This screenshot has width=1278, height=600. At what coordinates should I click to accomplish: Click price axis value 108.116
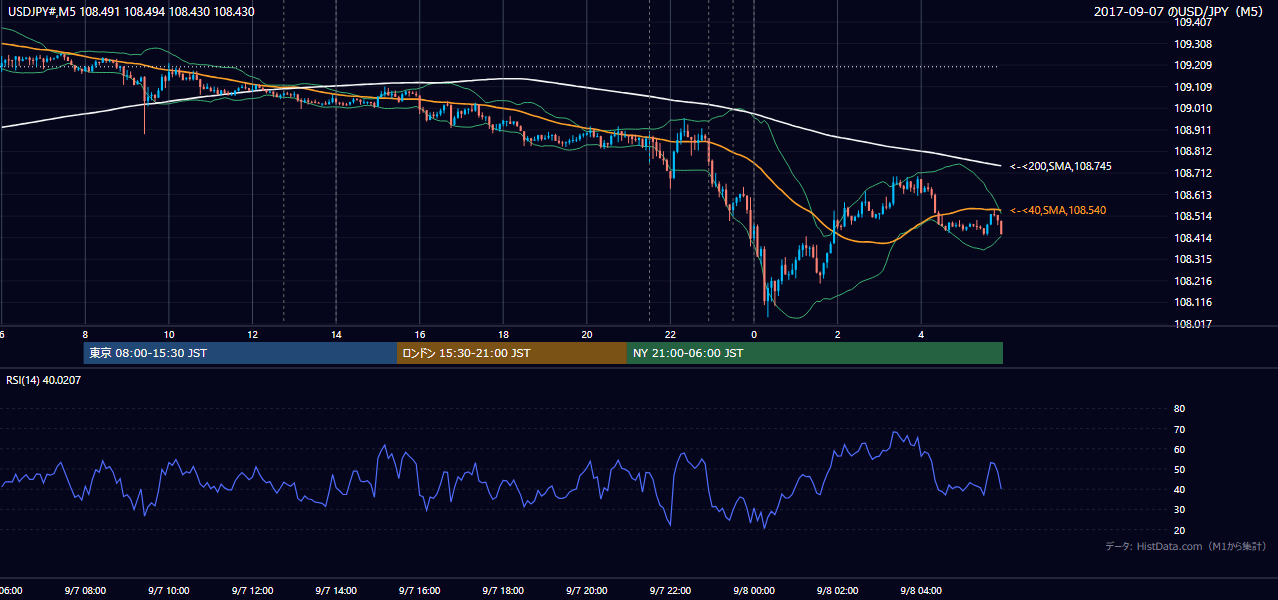click(x=1193, y=302)
